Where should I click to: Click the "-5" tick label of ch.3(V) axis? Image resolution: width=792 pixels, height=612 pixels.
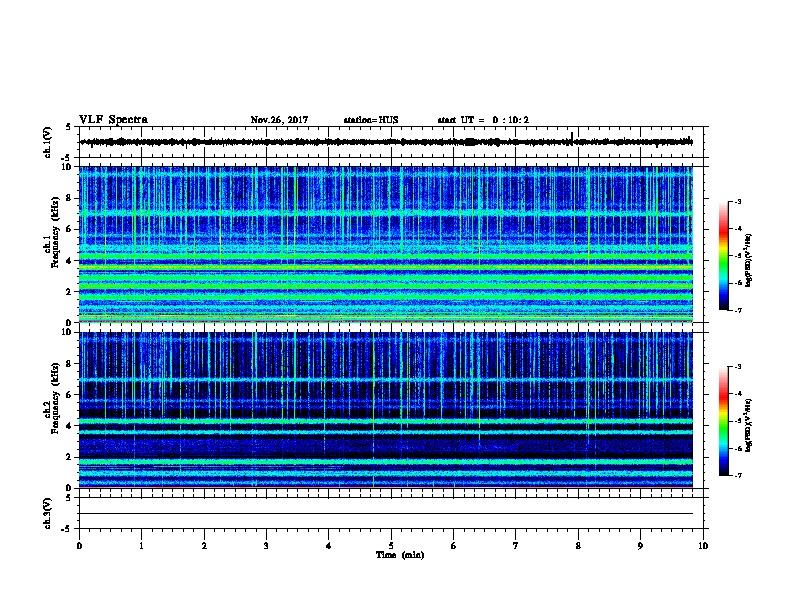(x=68, y=529)
